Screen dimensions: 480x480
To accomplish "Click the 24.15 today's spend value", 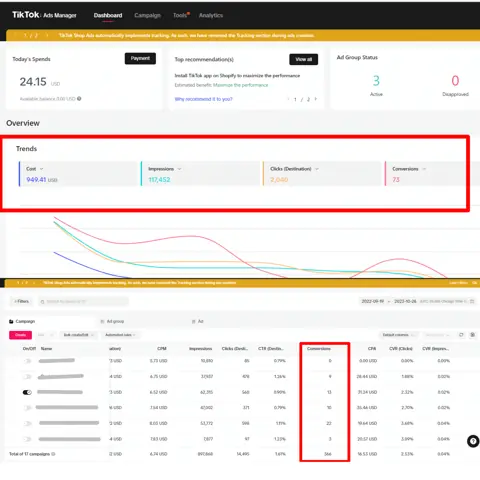I will 33,82.
